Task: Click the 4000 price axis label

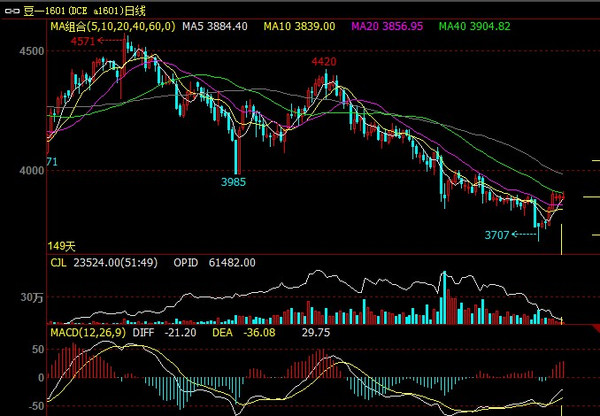Action: tap(33, 171)
